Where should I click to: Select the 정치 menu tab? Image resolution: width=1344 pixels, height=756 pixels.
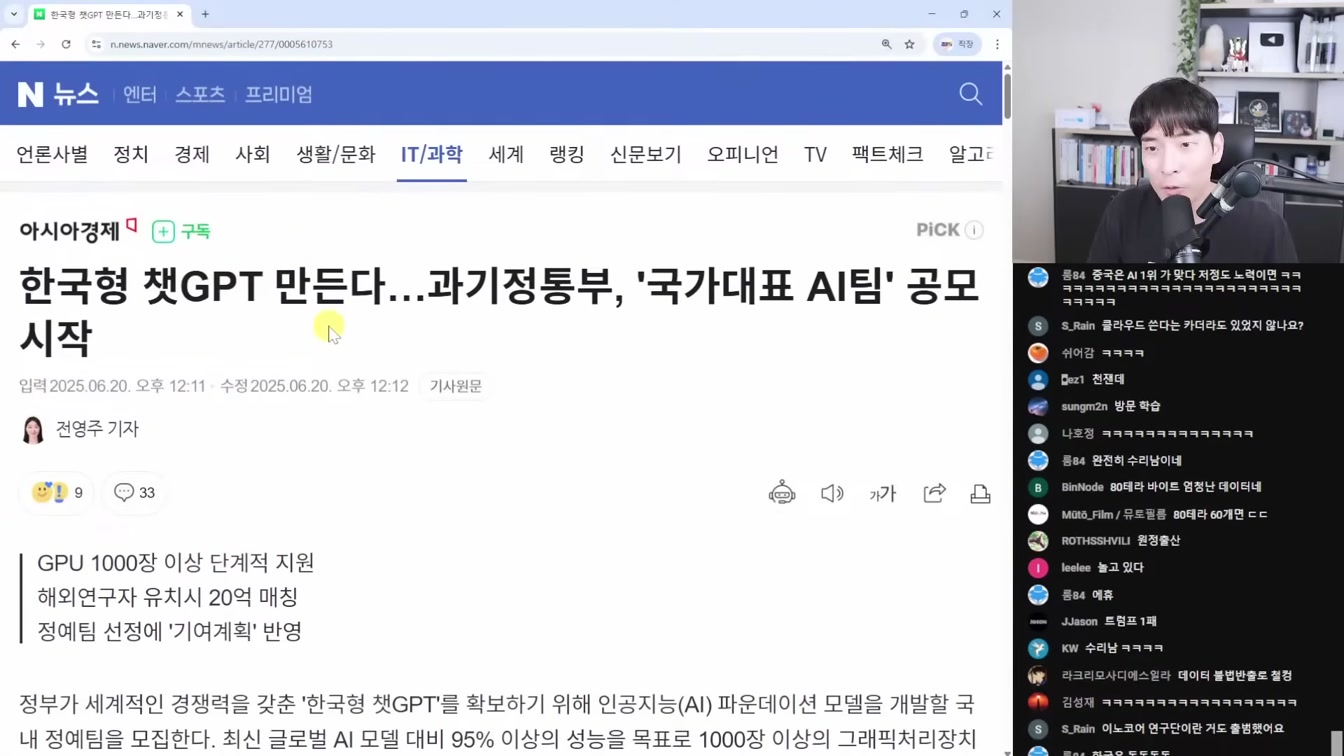131,154
